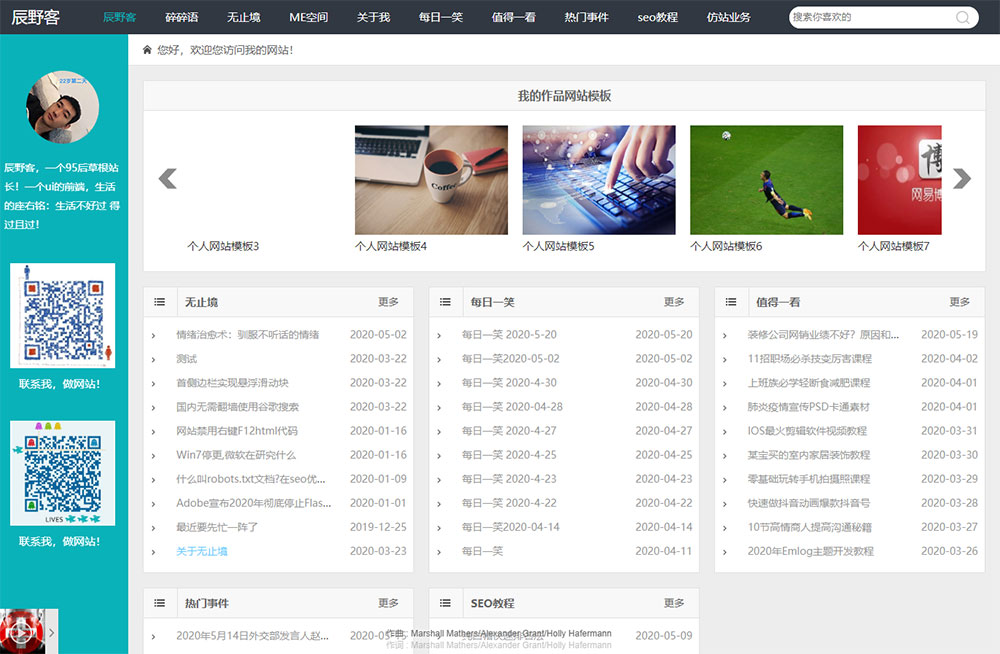Open 更多 in the 无止境 panel
The image size is (1000, 654).
tap(388, 302)
